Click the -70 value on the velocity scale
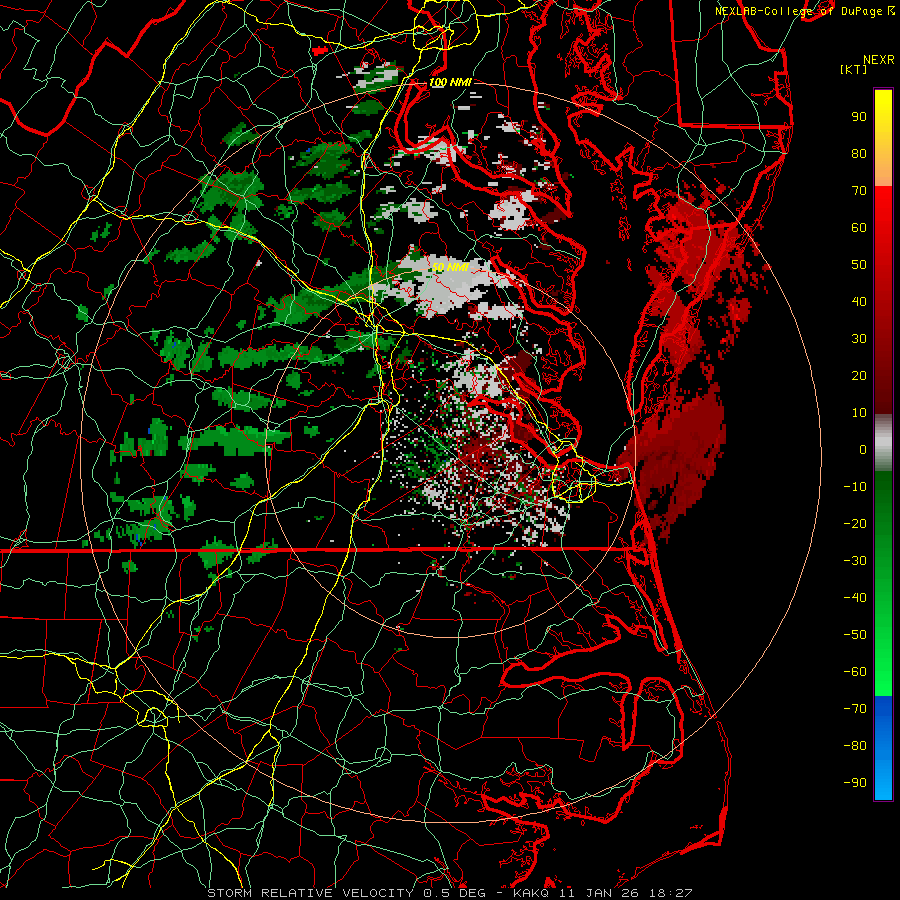900x900 pixels. [x=855, y=709]
